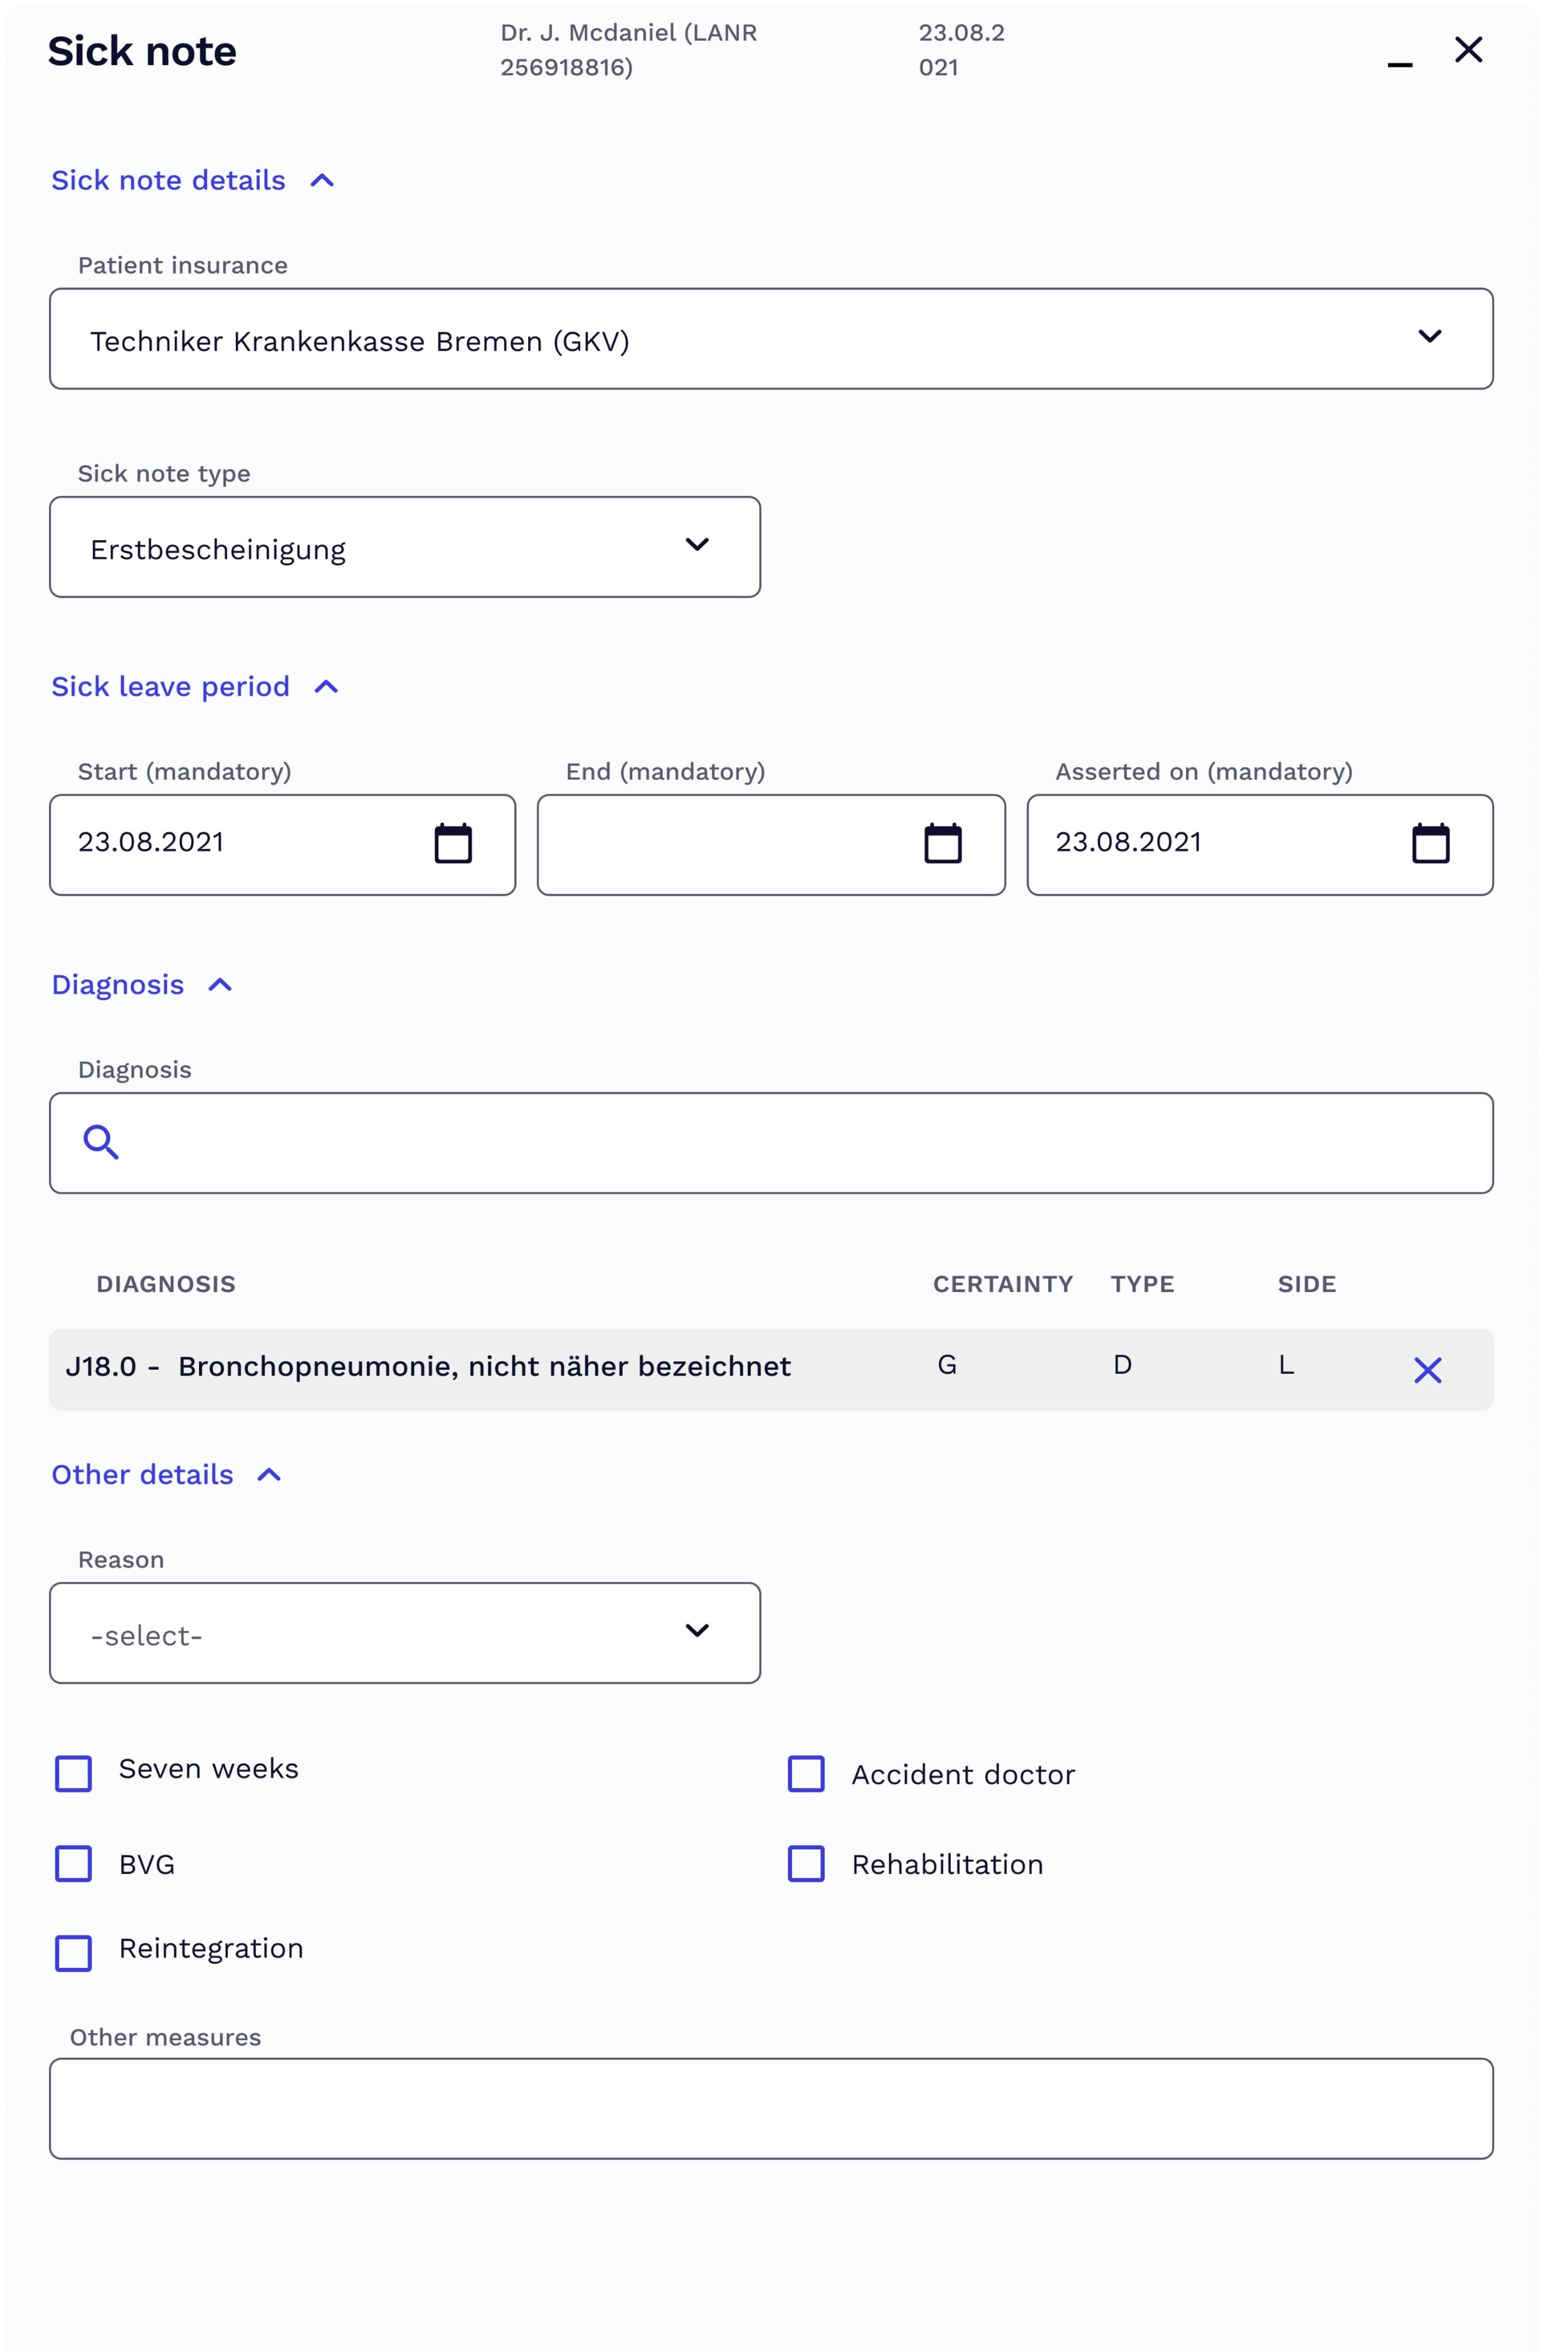Focus the Other measures text field

pyautogui.click(x=771, y=2109)
